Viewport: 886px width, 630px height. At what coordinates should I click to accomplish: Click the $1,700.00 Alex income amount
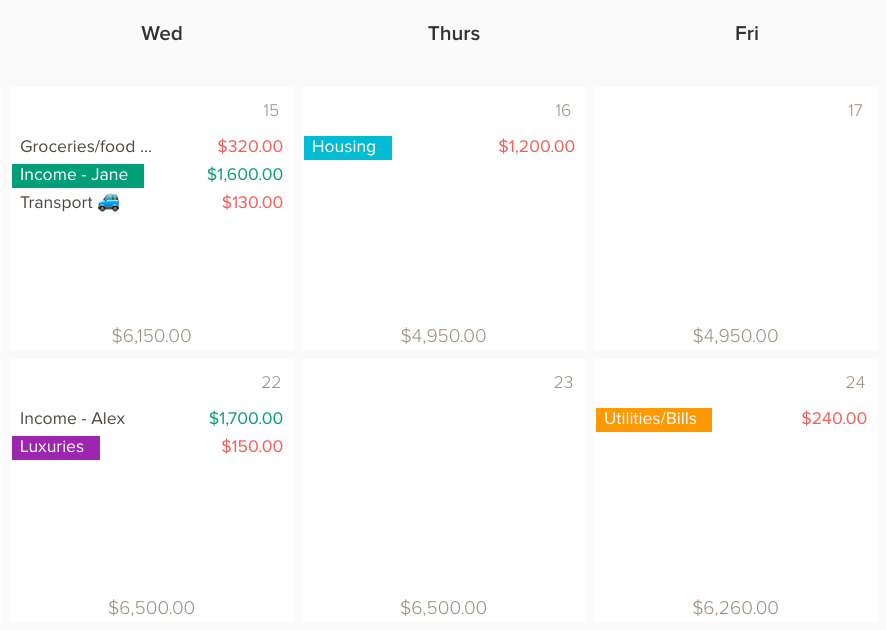click(x=246, y=419)
